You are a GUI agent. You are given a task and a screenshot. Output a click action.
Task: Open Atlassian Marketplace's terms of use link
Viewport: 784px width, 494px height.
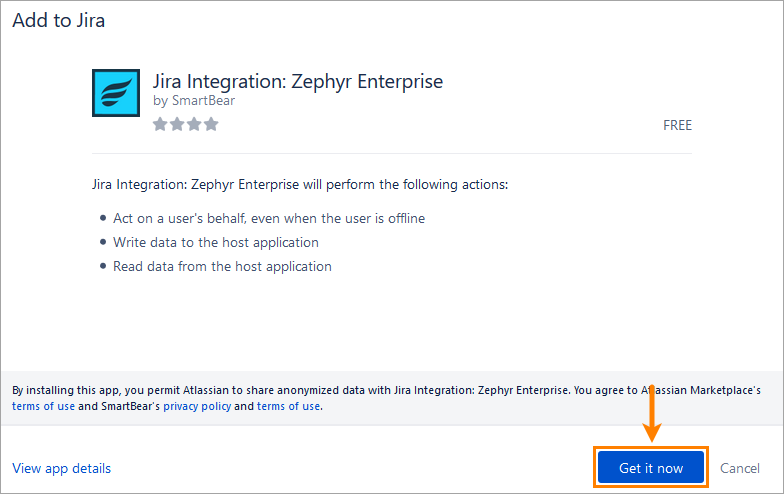pyautogui.click(x=43, y=406)
